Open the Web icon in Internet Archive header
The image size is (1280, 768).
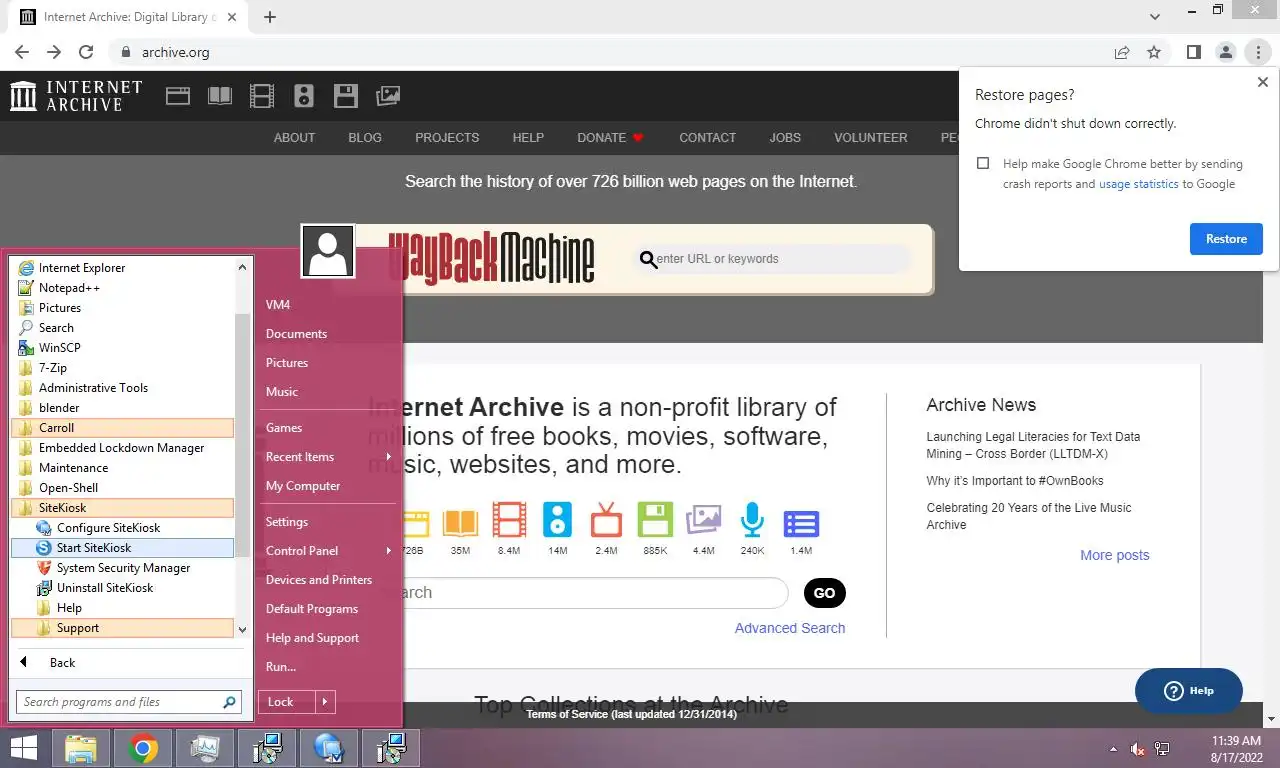click(x=178, y=96)
